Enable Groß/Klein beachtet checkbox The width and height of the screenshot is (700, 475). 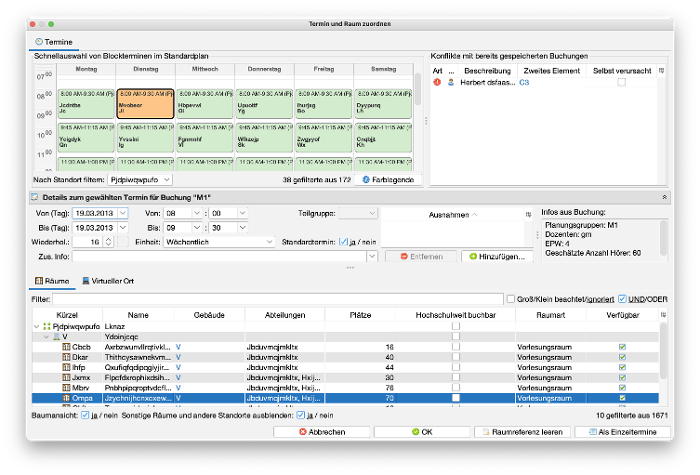click(x=512, y=299)
